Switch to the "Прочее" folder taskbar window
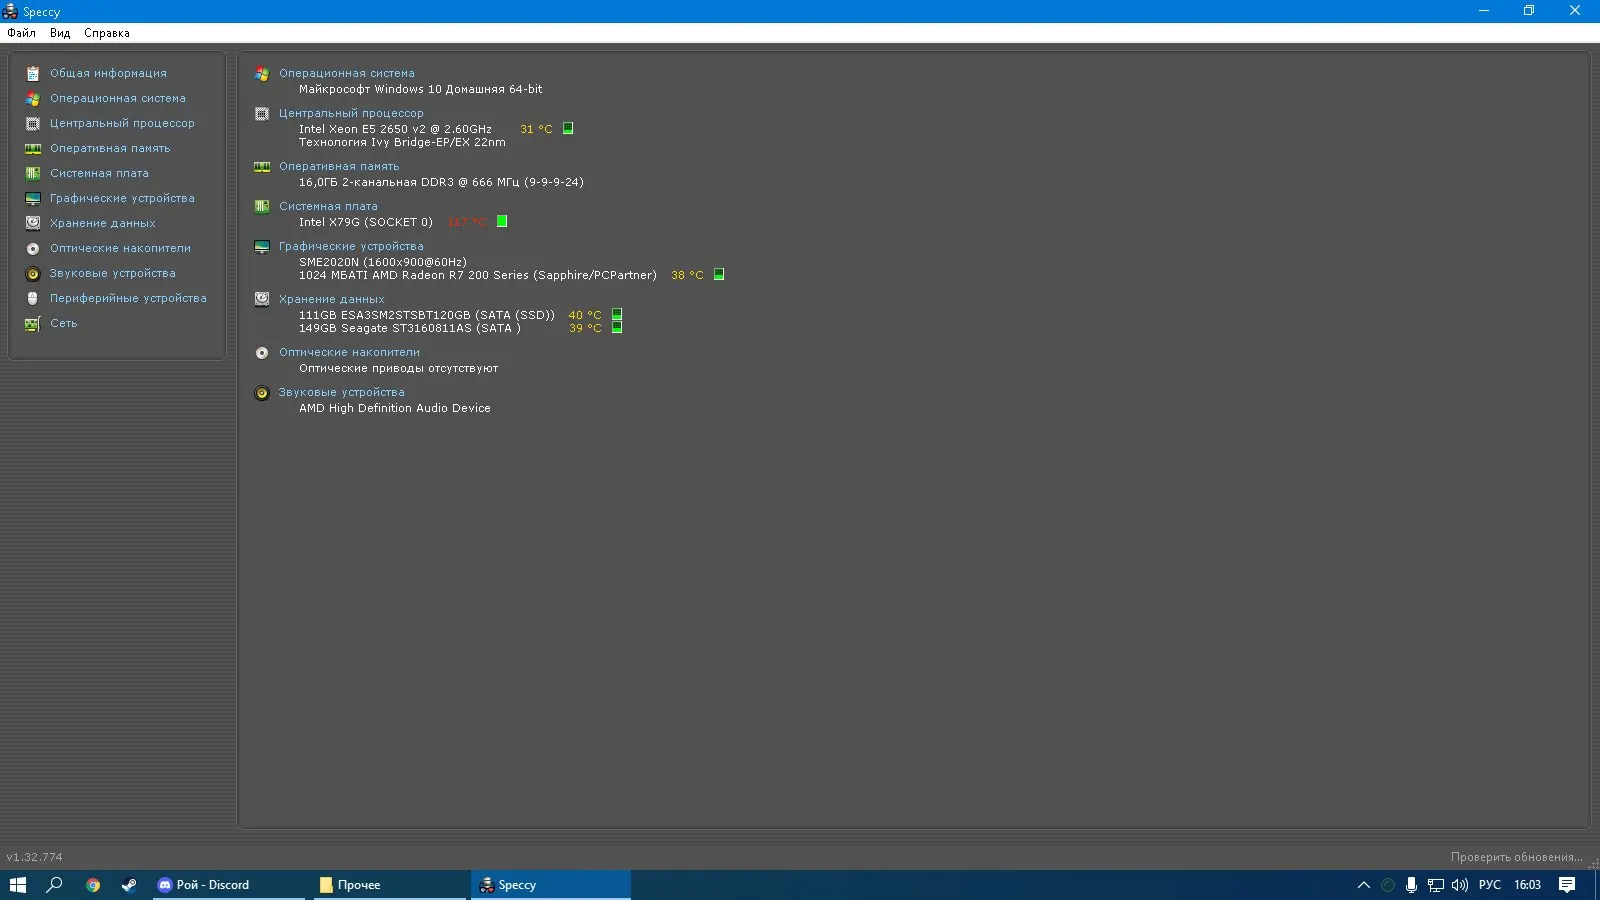 pos(390,885)
